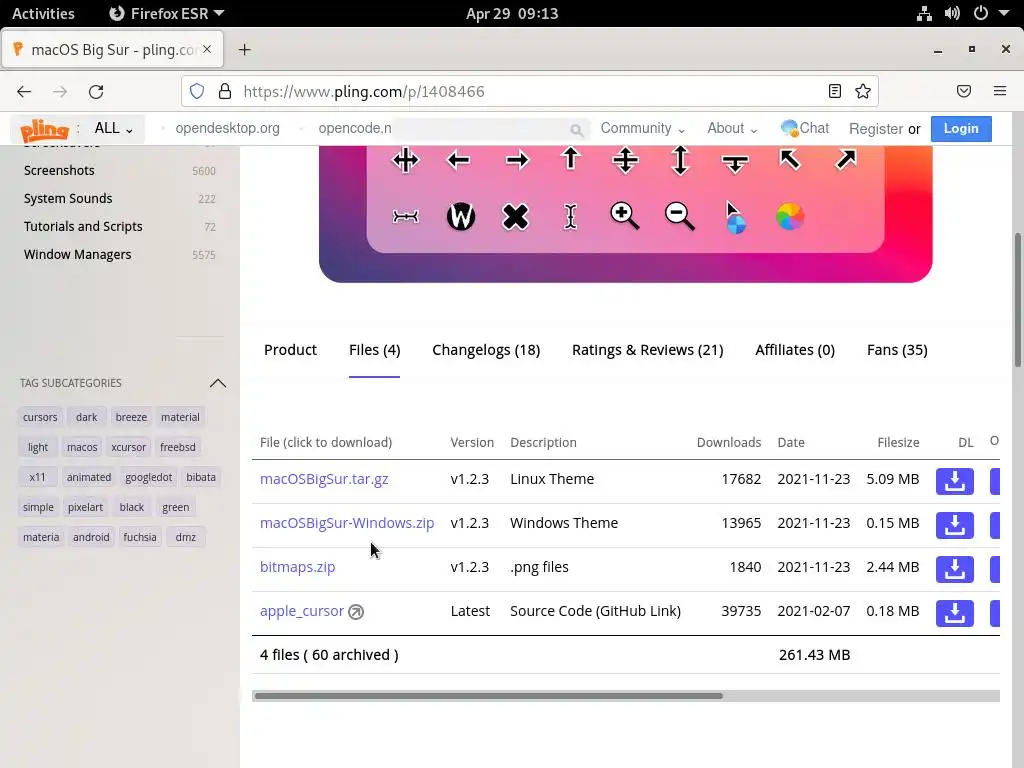Click the download icon for macOSBigSur-Windows.zip

point(954,525)
